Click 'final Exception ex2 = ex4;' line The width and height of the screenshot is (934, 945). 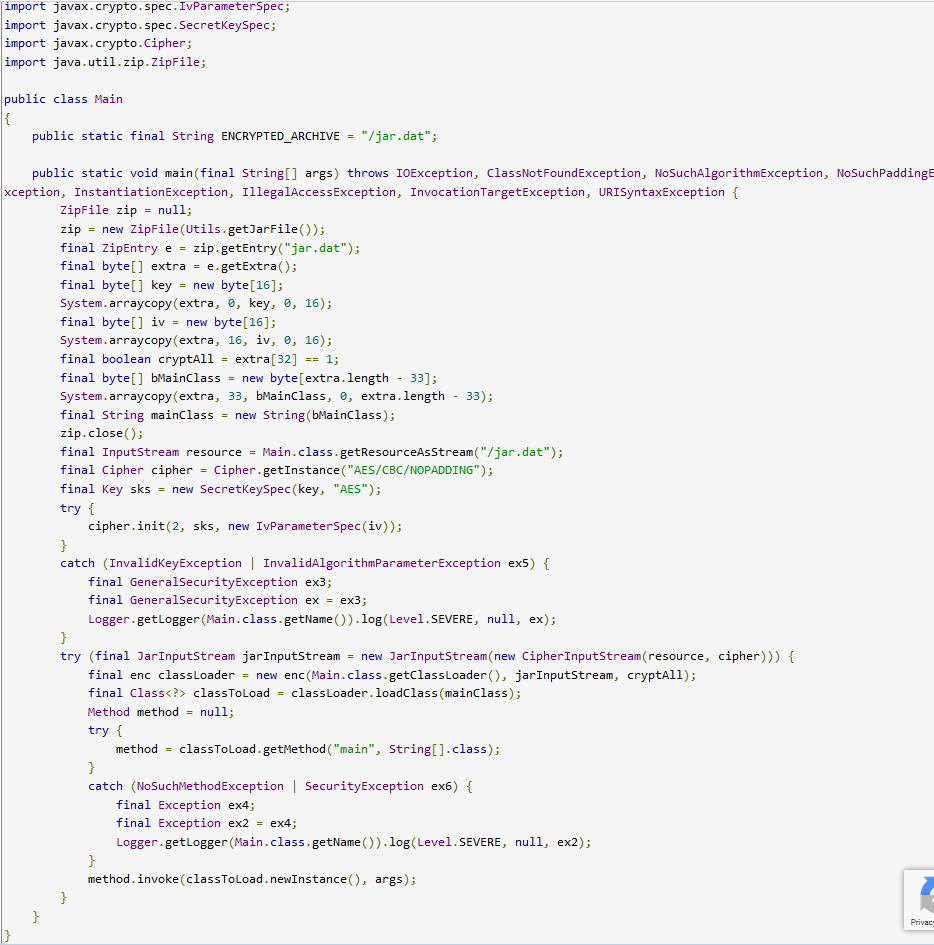pos(206,823)
